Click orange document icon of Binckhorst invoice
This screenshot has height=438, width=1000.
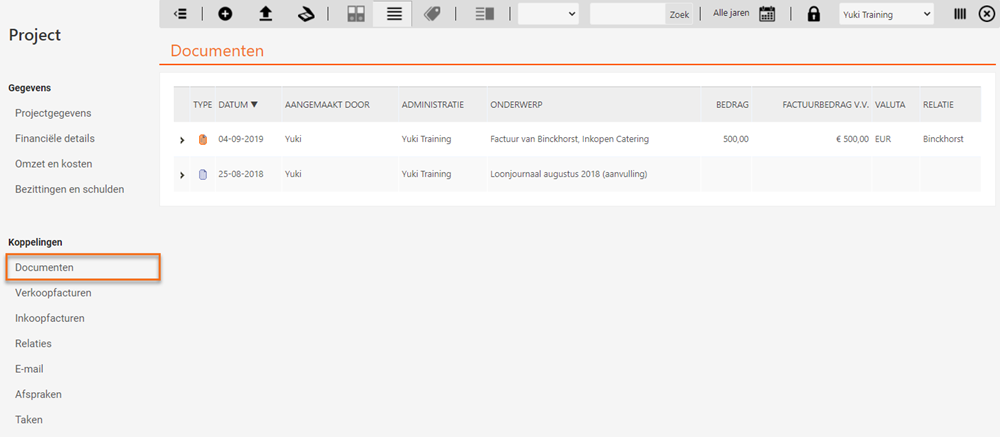coord(203,139)
